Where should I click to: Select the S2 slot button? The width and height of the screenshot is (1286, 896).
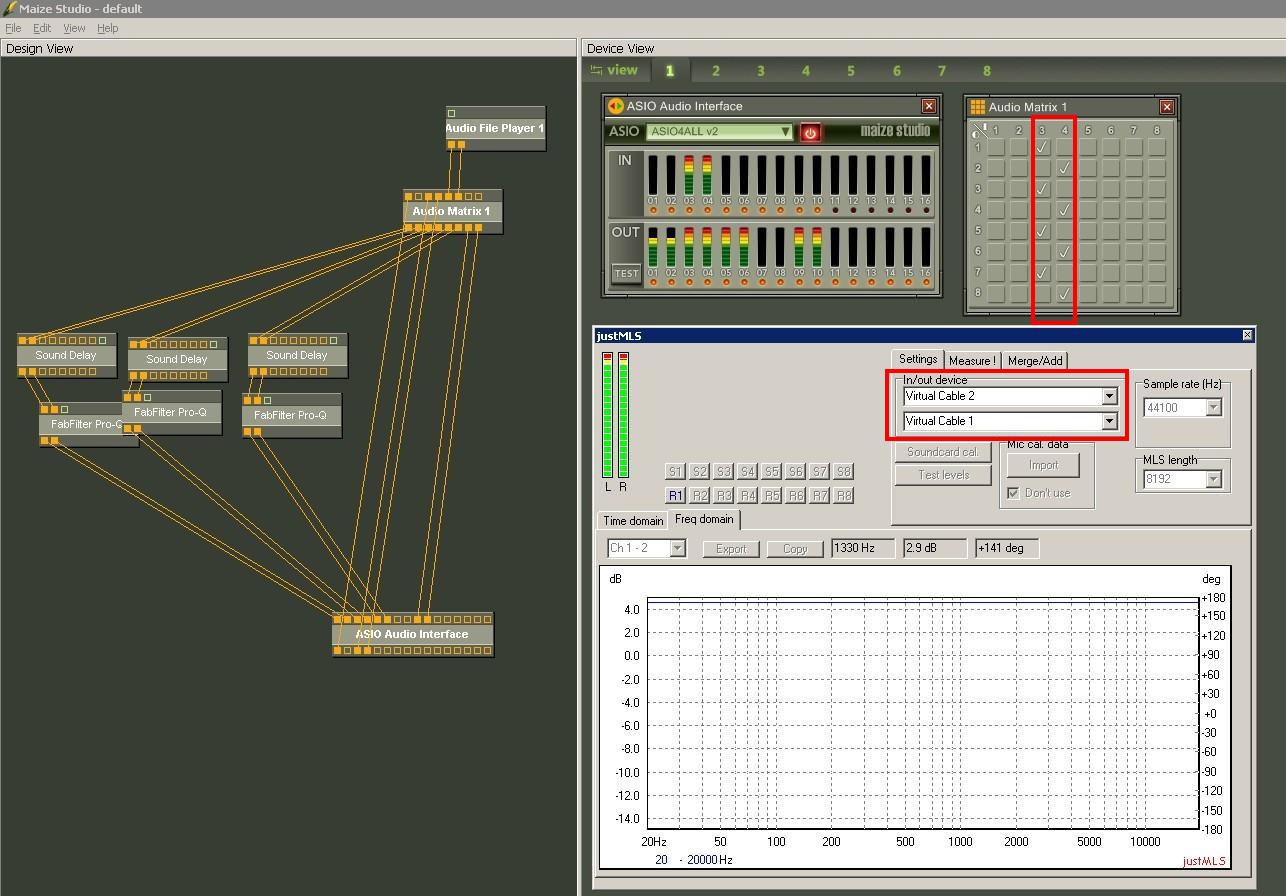pyautogui.click(x=699, y=471)
